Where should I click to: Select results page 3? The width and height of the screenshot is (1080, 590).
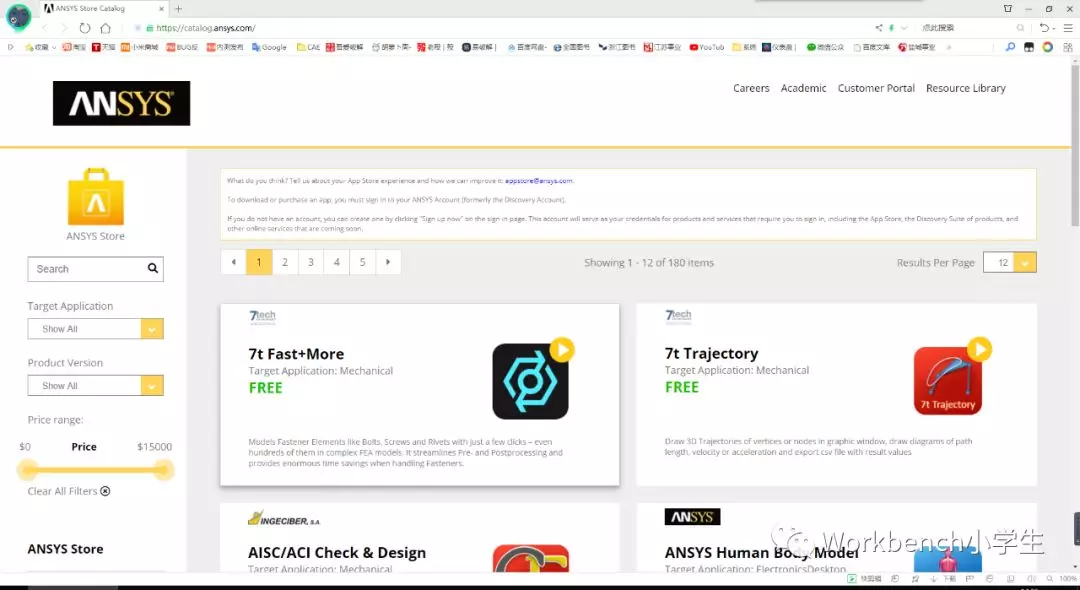click(311, 262)
